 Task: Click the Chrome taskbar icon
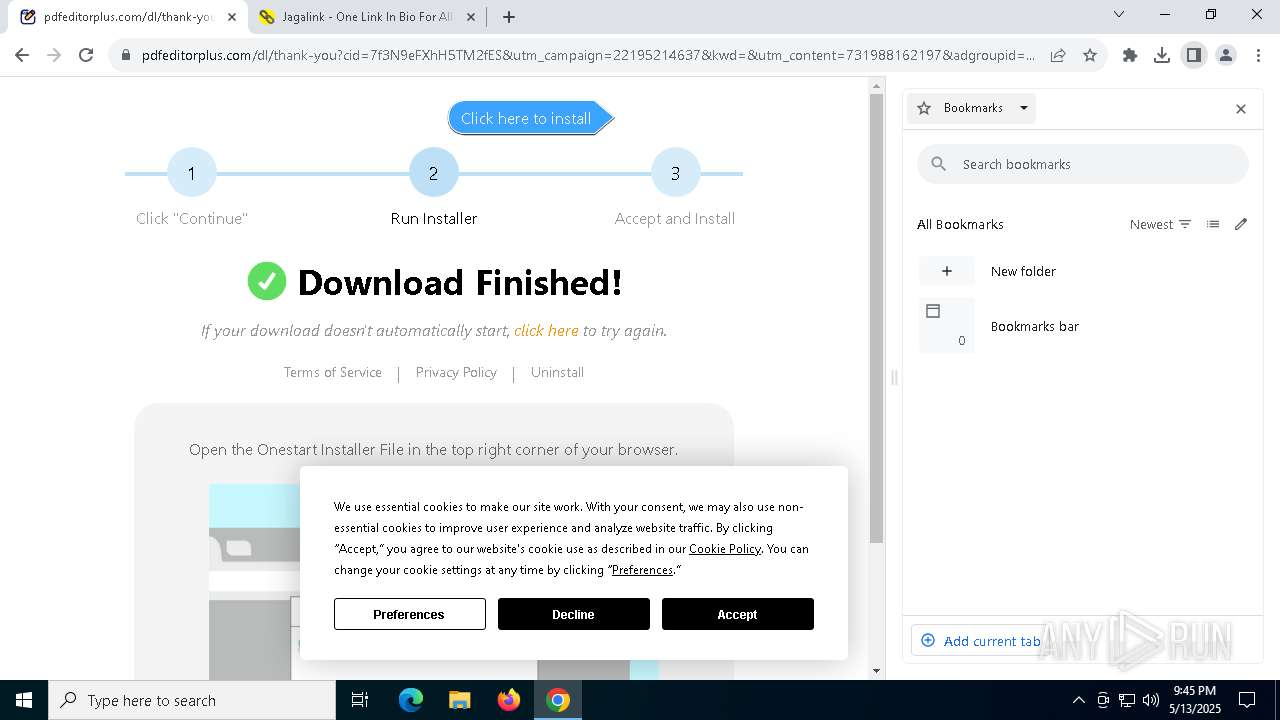pos(558,700)
